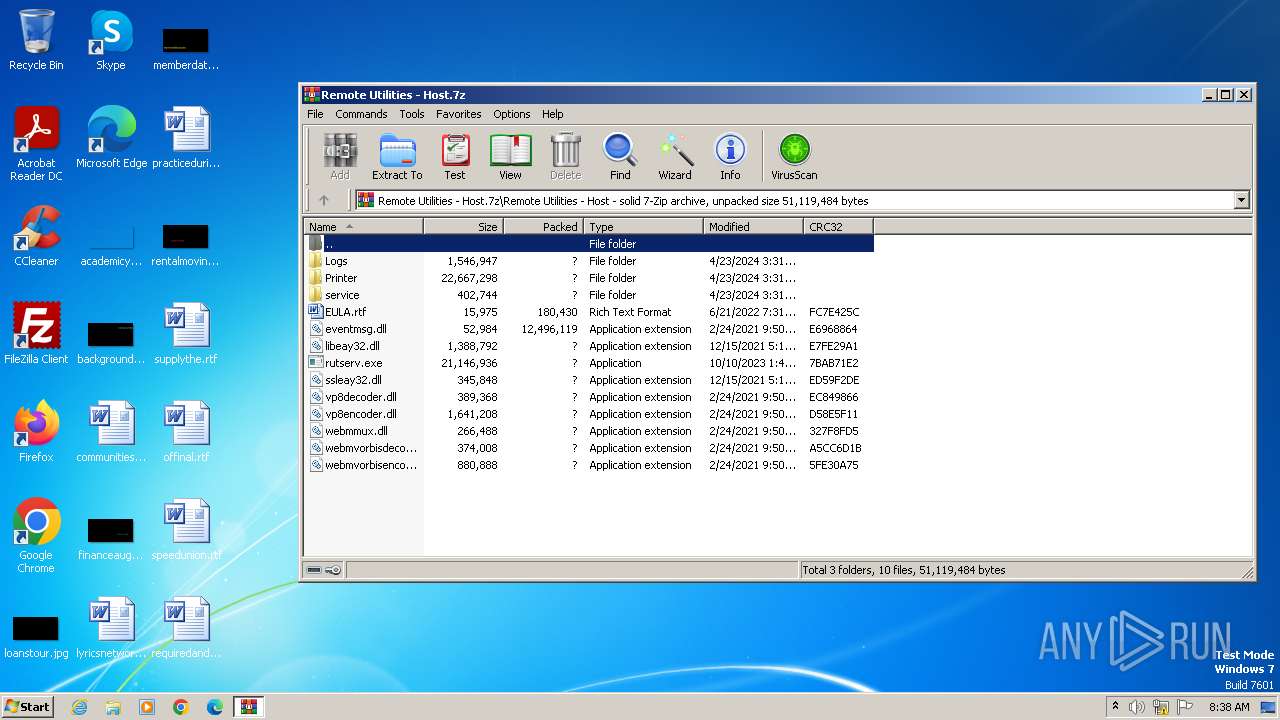
Task: Select the Logs folder
Action: 589,261
